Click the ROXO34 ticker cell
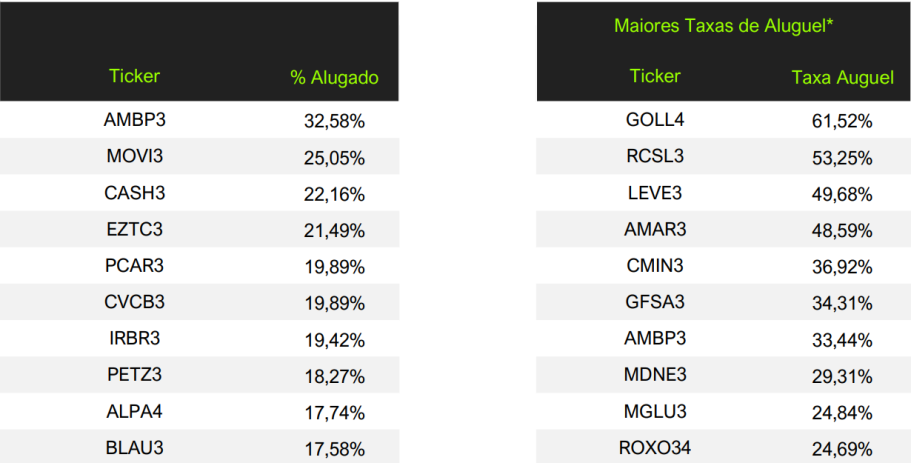911x463 pixels. coord(655,448)
